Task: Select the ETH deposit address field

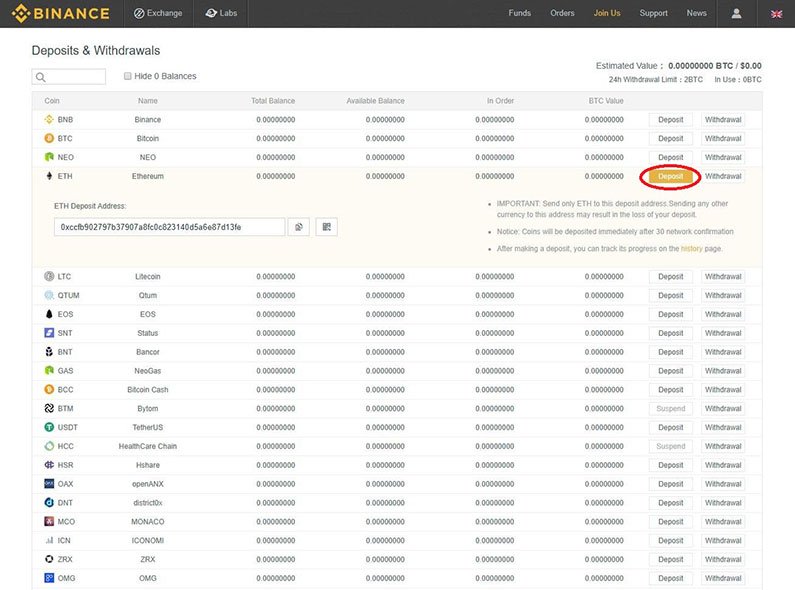Action: pyautogui.click(x=169, y=227)
